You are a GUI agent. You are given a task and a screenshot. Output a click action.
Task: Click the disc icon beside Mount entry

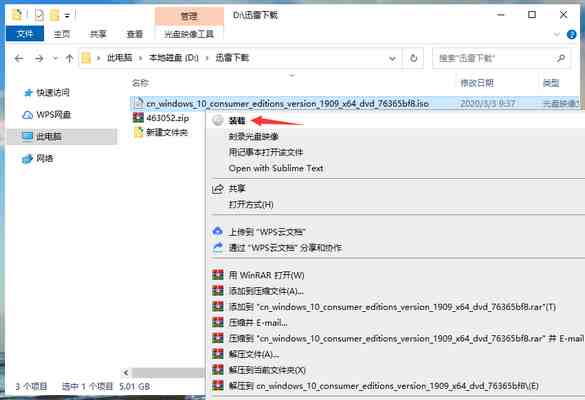point(218,120)
